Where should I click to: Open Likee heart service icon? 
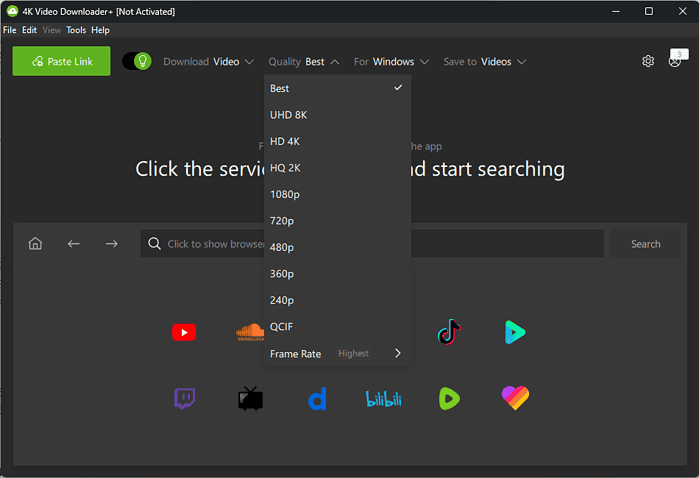pyautogui.click(x=515, y=398)
